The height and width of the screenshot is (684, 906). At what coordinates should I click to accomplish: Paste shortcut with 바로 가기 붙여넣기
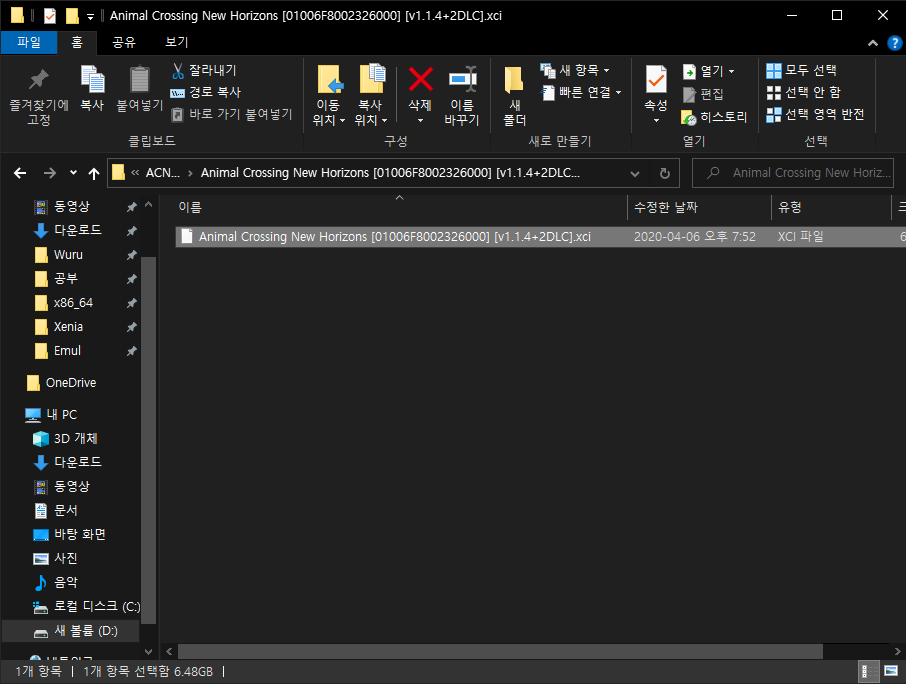[x=232, y=114]
